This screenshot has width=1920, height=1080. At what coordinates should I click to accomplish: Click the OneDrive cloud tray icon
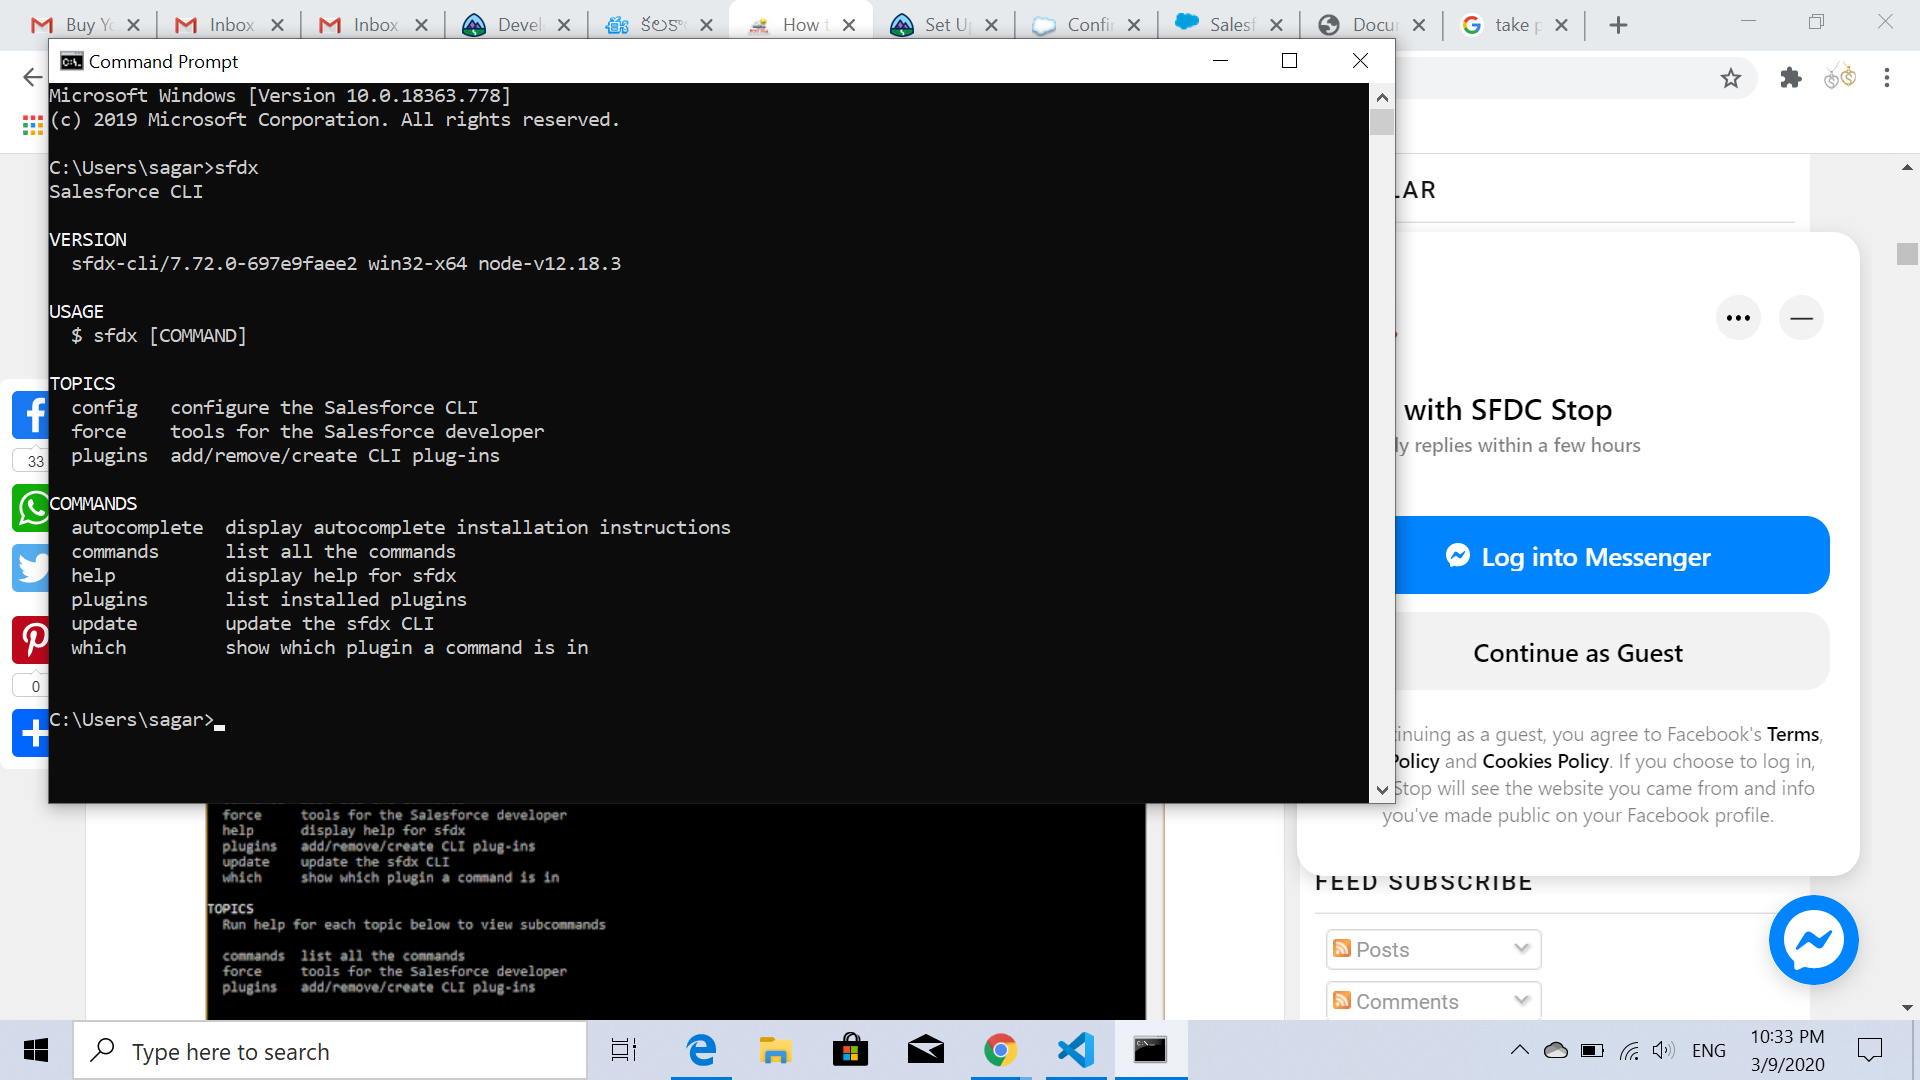(x=1556, y=1050)
